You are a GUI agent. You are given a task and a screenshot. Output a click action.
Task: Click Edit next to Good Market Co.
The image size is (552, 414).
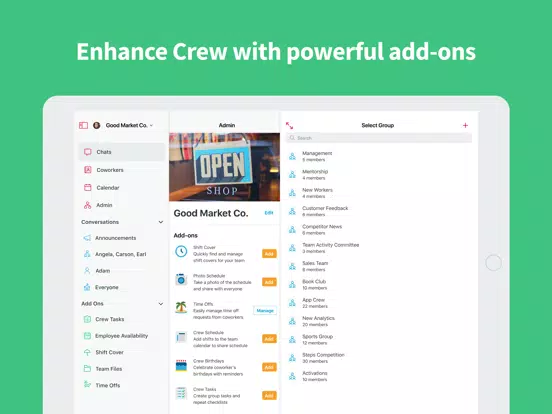click(269, 213)
